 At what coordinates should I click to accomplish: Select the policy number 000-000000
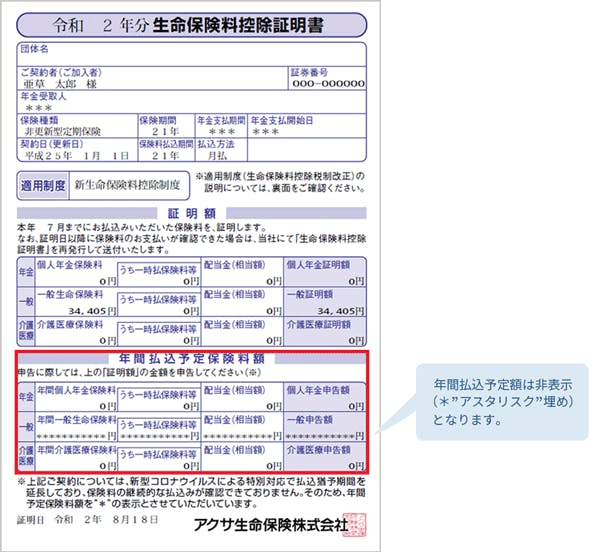click(328, 84)
